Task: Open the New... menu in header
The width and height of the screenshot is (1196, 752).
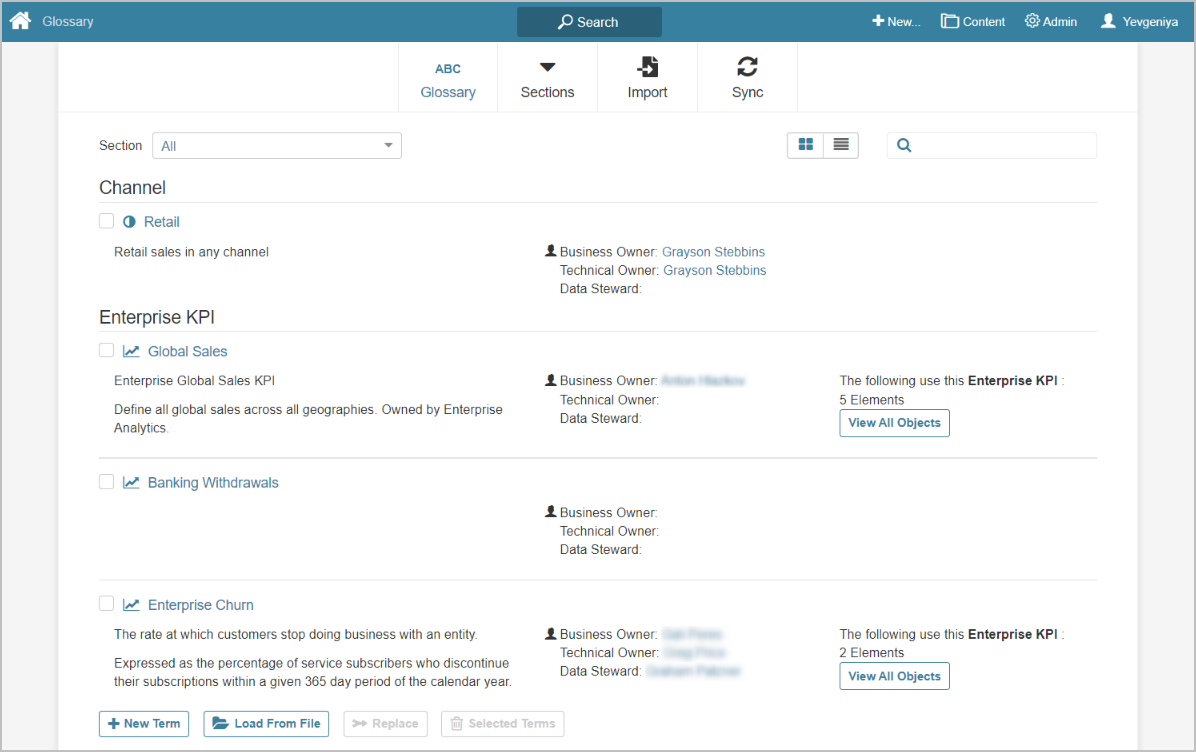Action: coord(896,21)
